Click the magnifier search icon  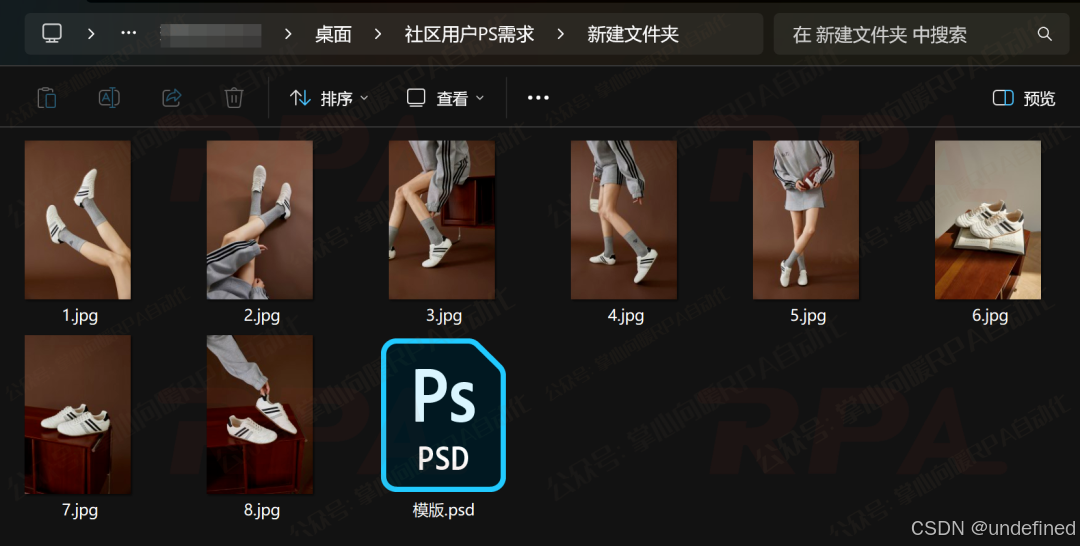pyautogui.click(x=1045, y=34)
